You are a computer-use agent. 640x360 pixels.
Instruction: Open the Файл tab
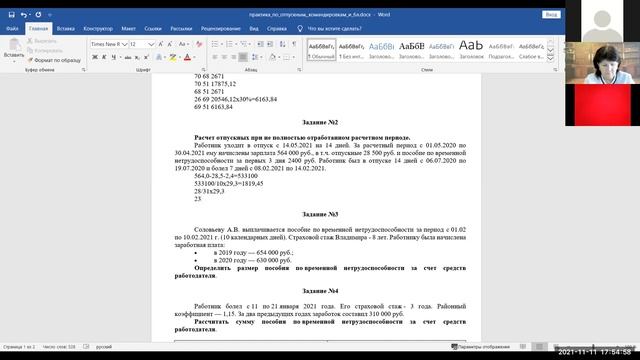(x=12, y=29)
